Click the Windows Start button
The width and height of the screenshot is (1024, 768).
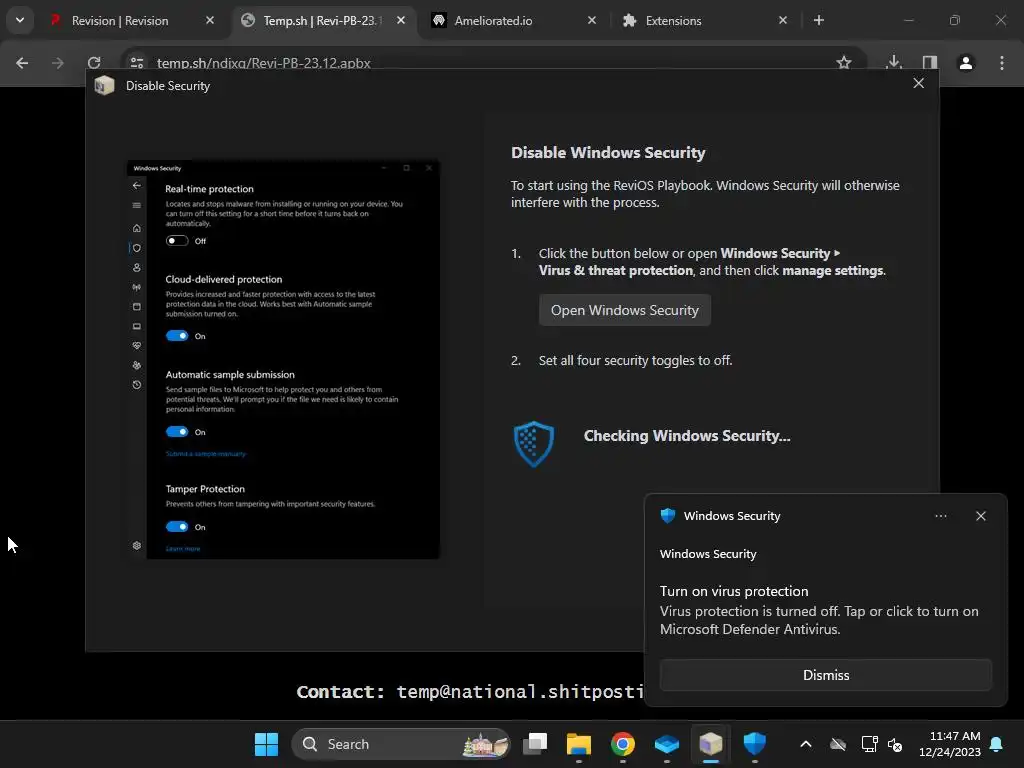coord(266,744)
